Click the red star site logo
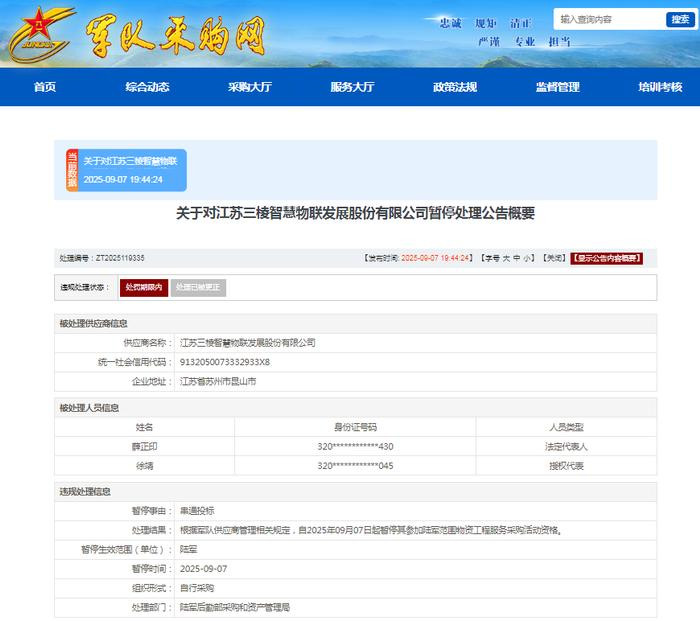Viewport: 700px width, 621px height. click(x=40, y=34)
